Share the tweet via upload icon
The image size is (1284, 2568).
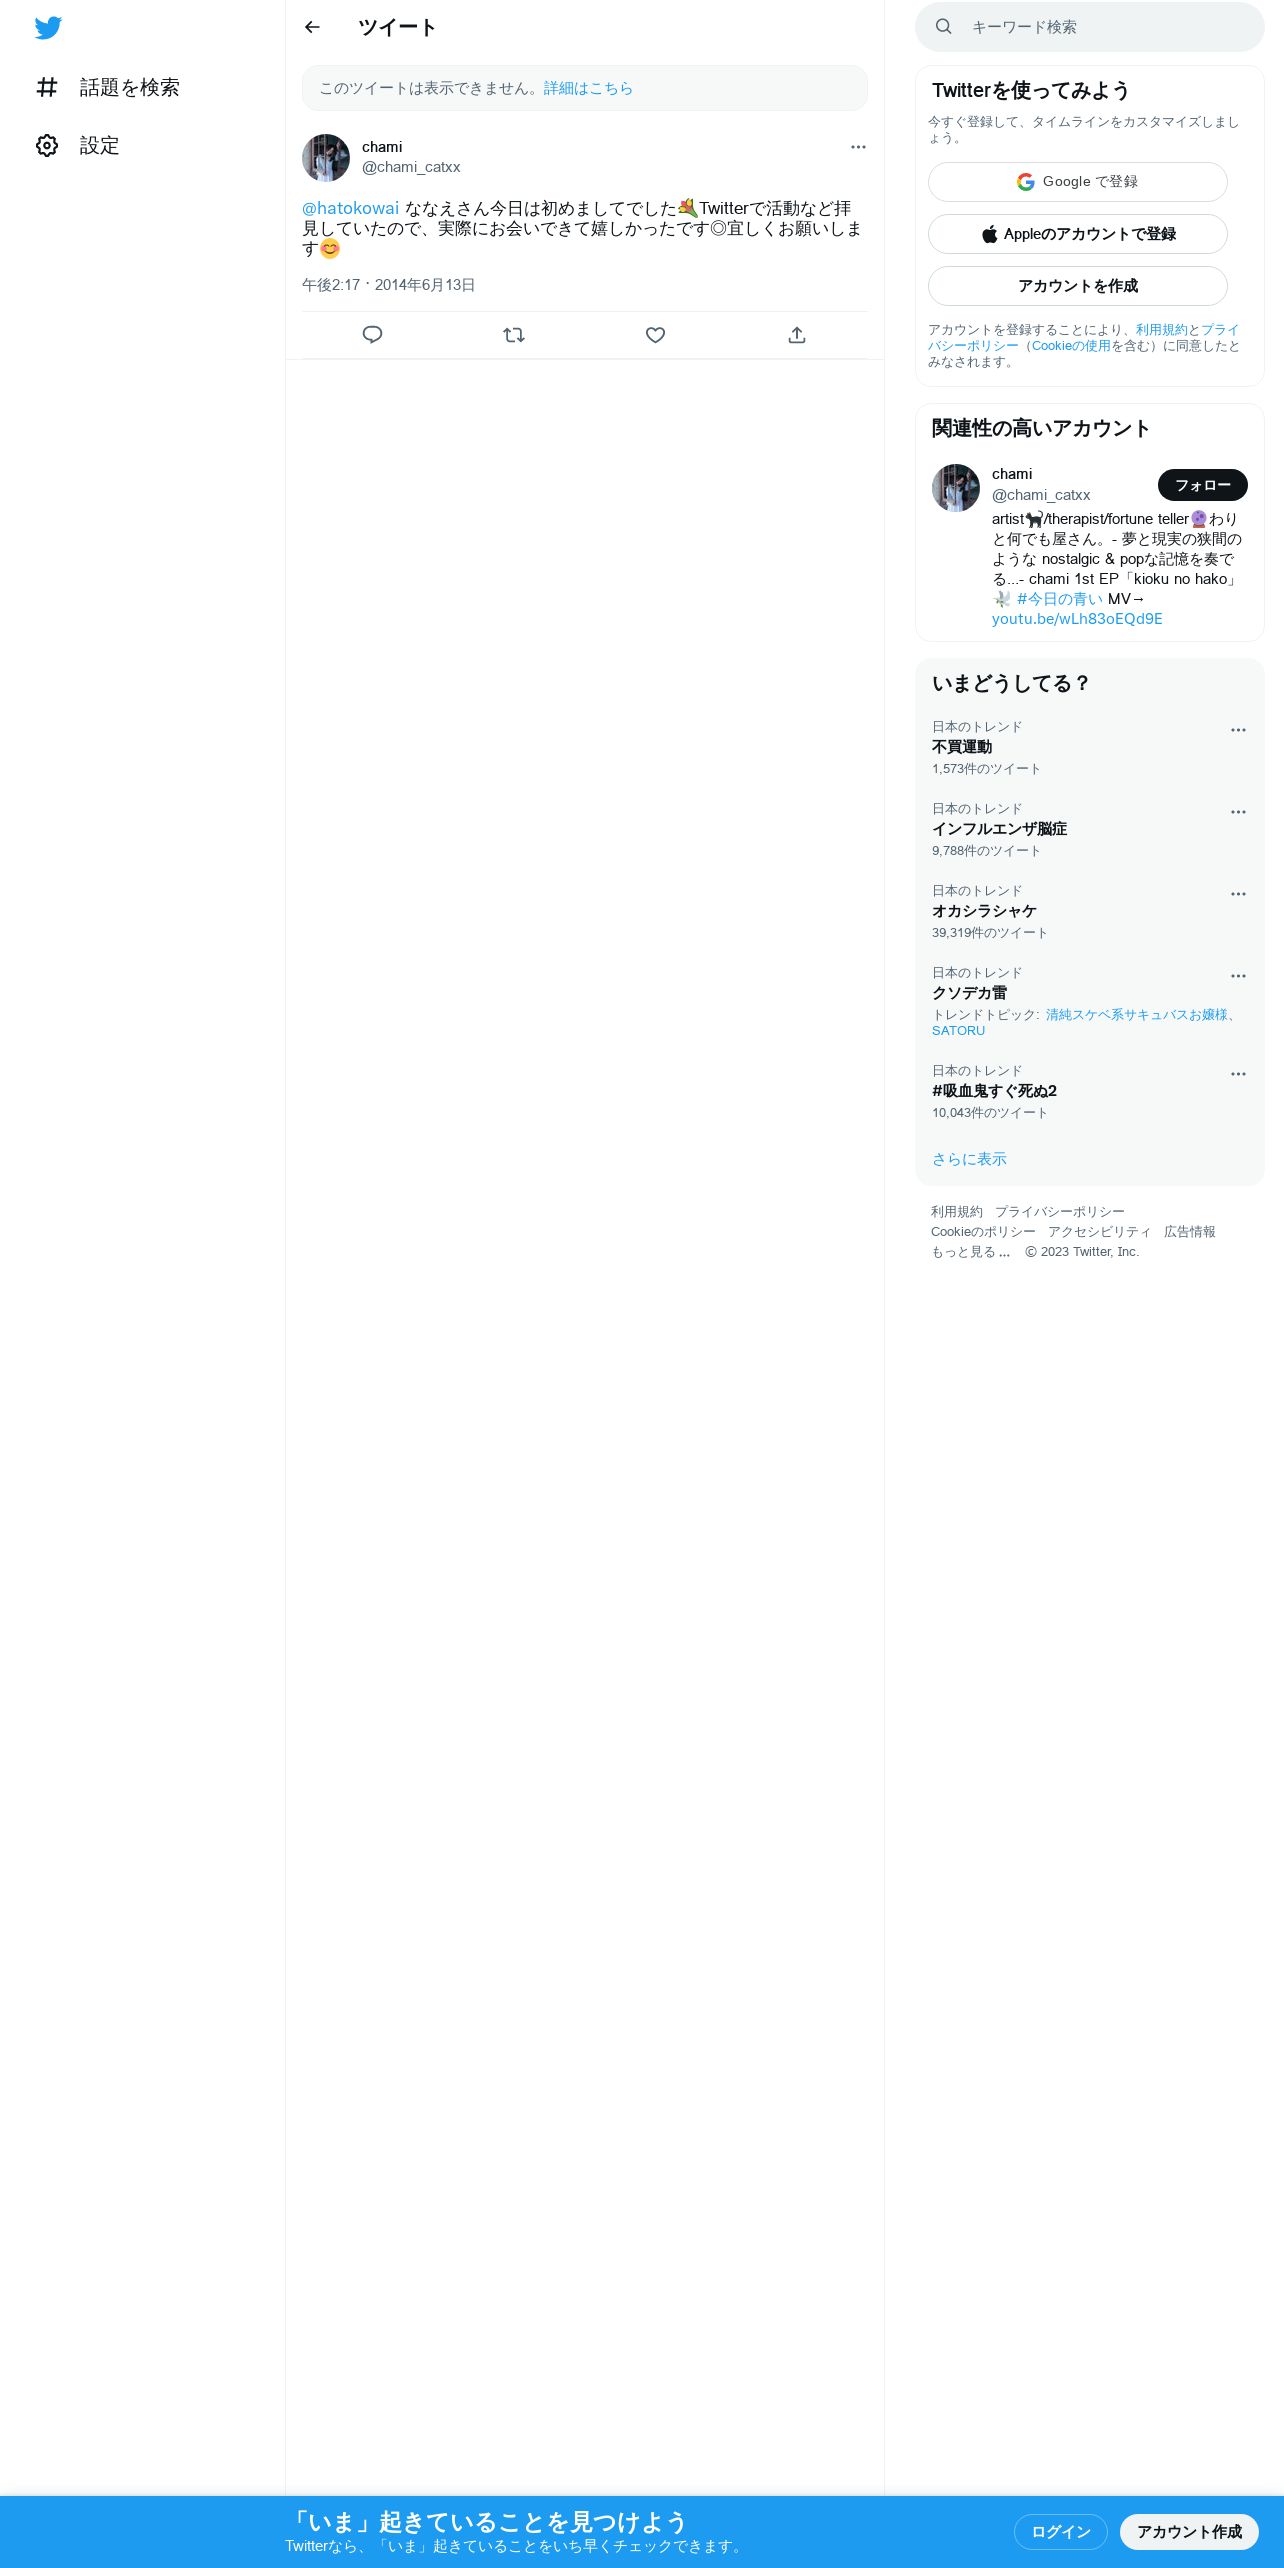[797, 335]
